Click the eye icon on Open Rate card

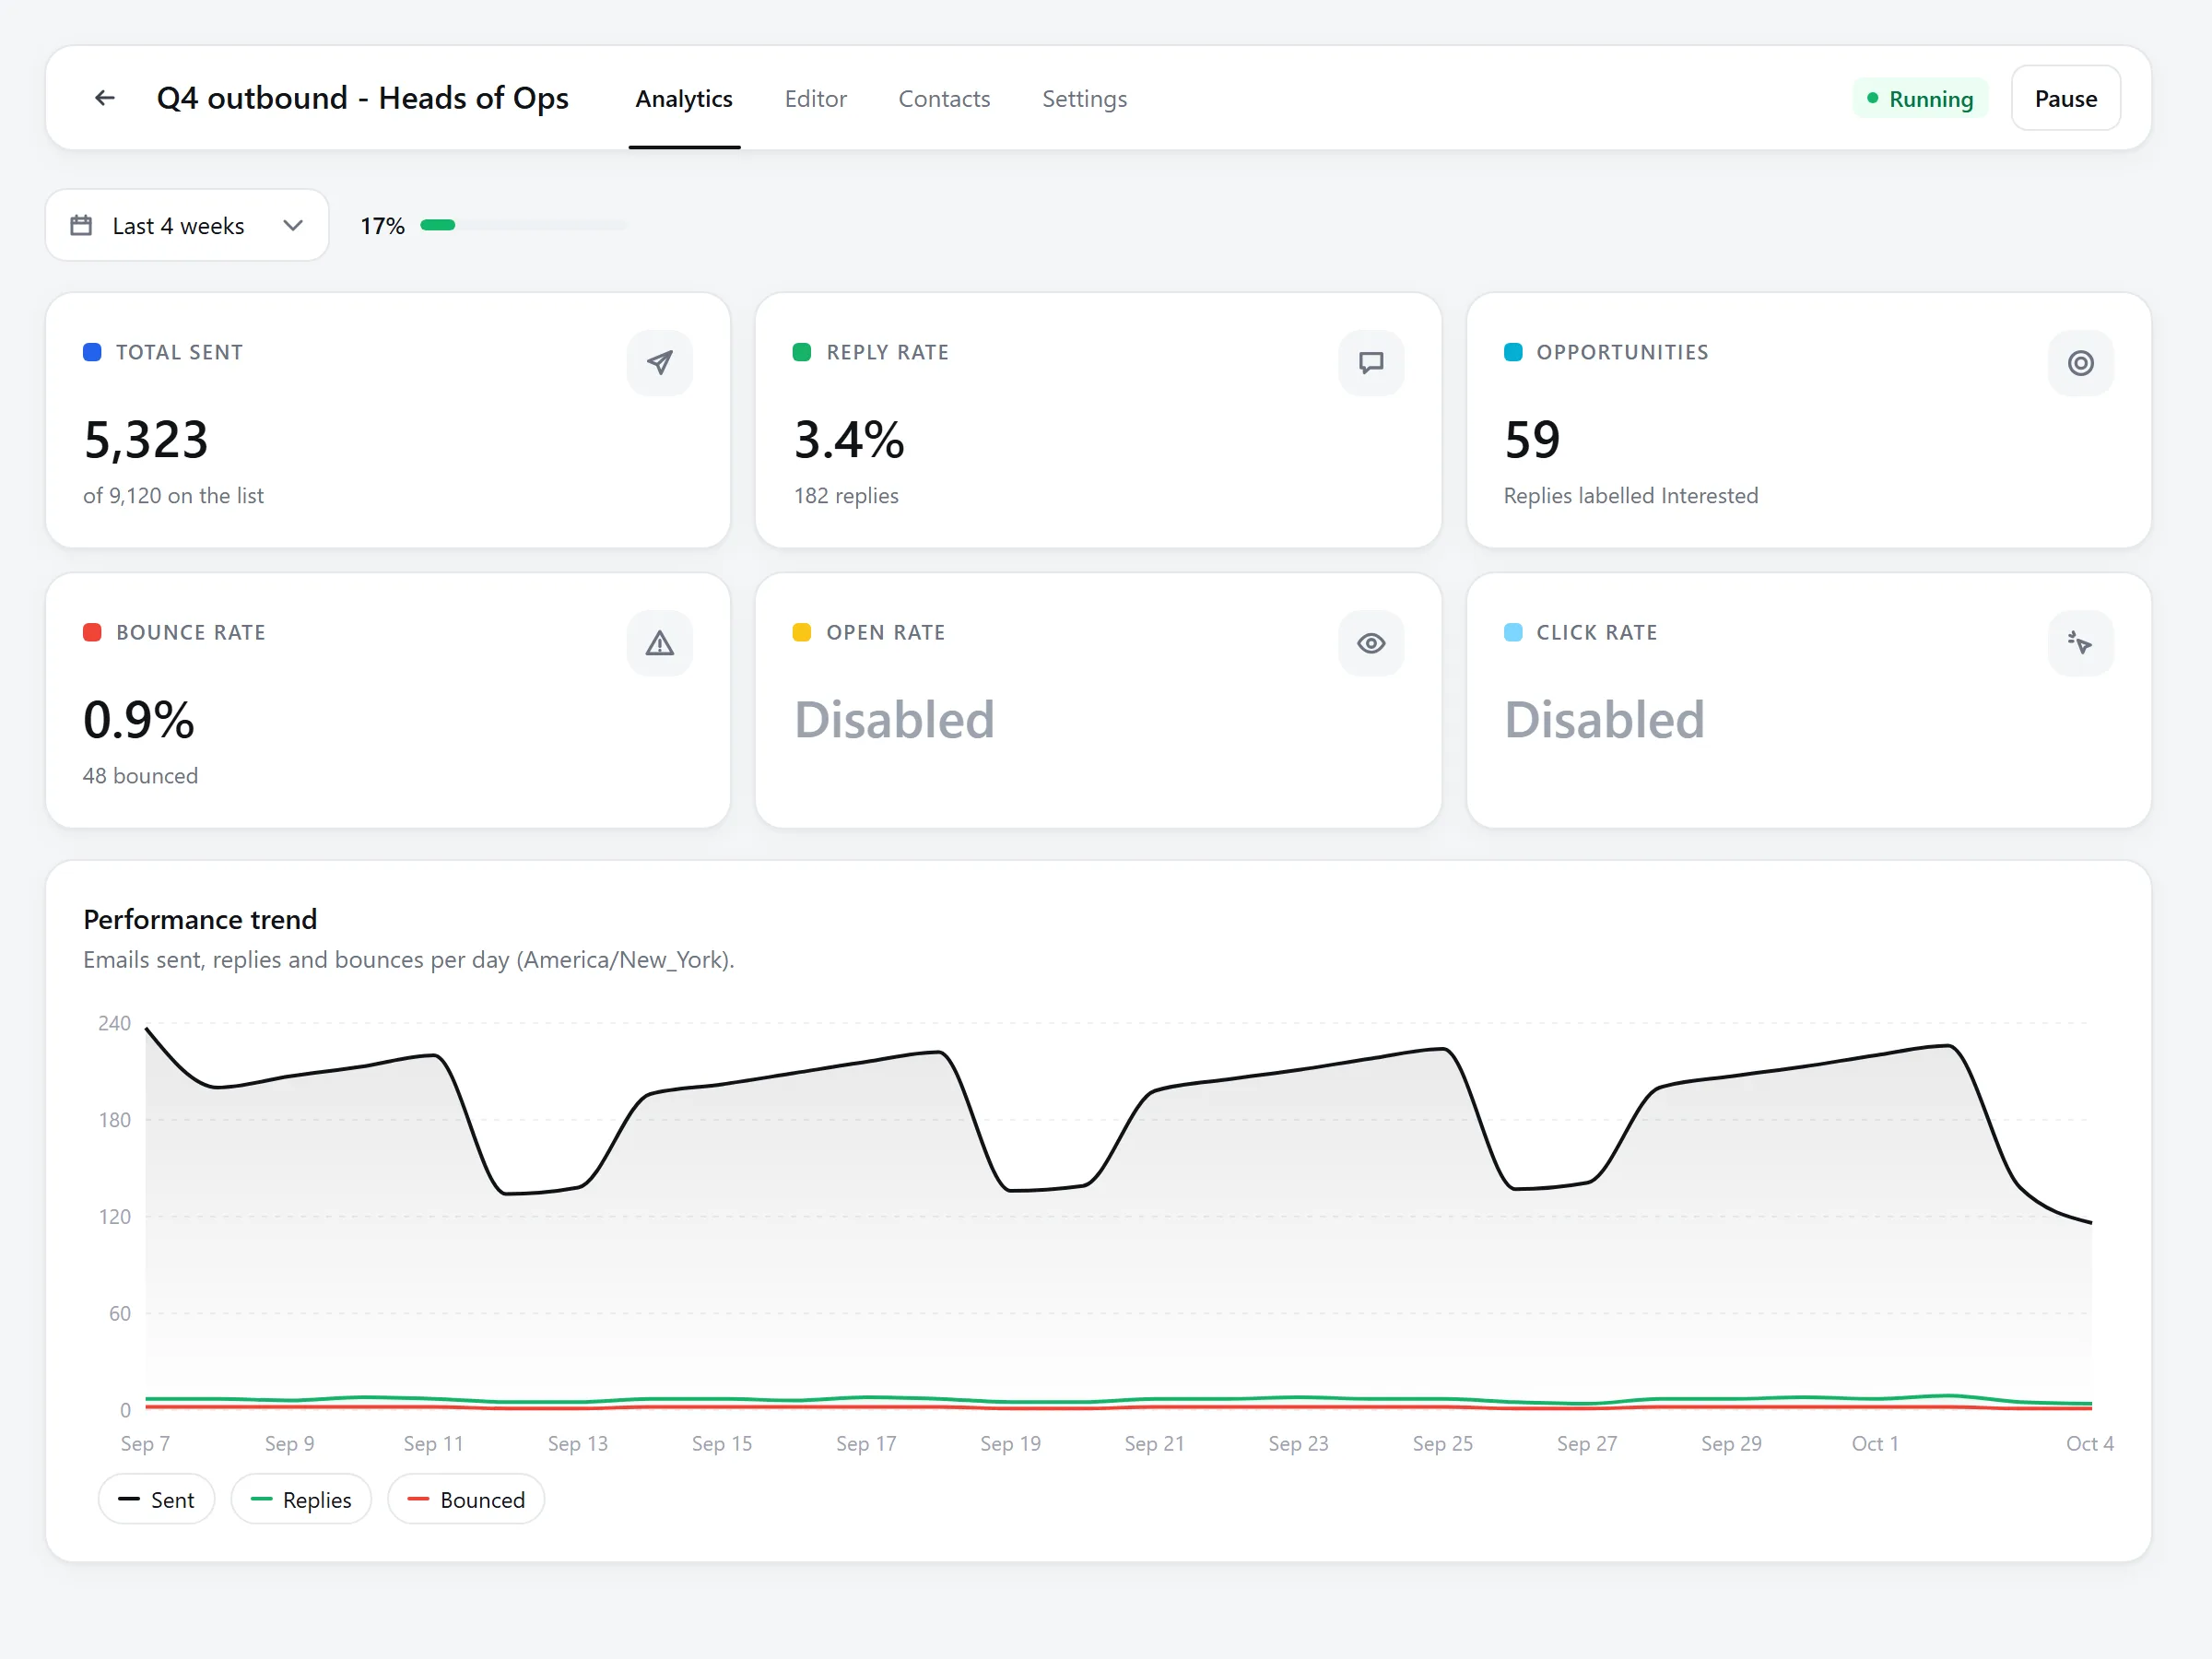(1370, 642)
